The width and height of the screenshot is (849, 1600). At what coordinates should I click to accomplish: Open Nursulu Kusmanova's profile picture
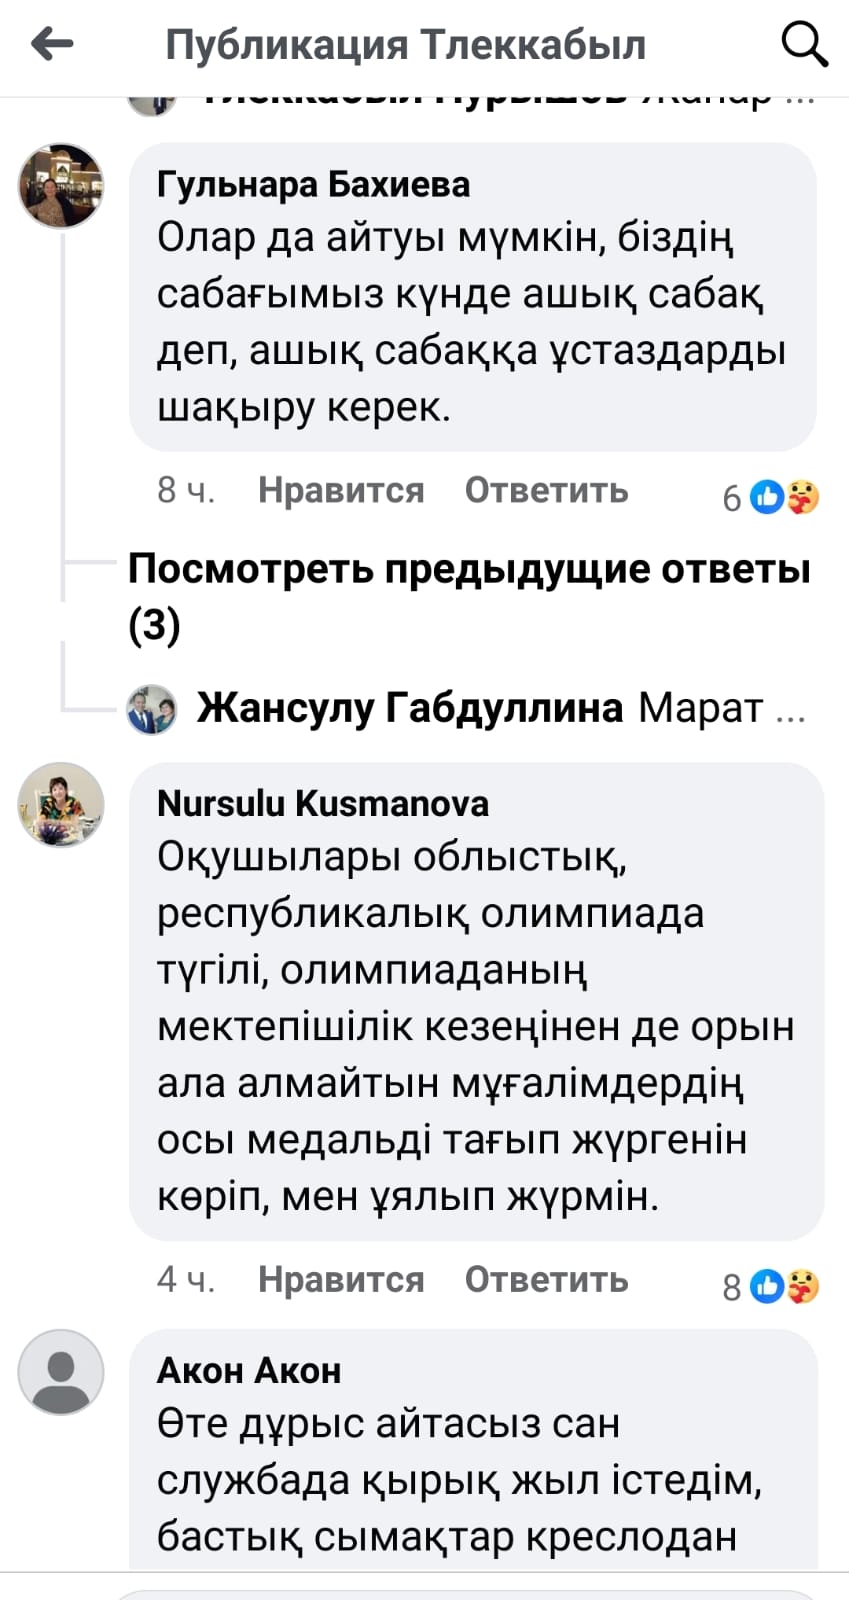[x=61, y=805]
